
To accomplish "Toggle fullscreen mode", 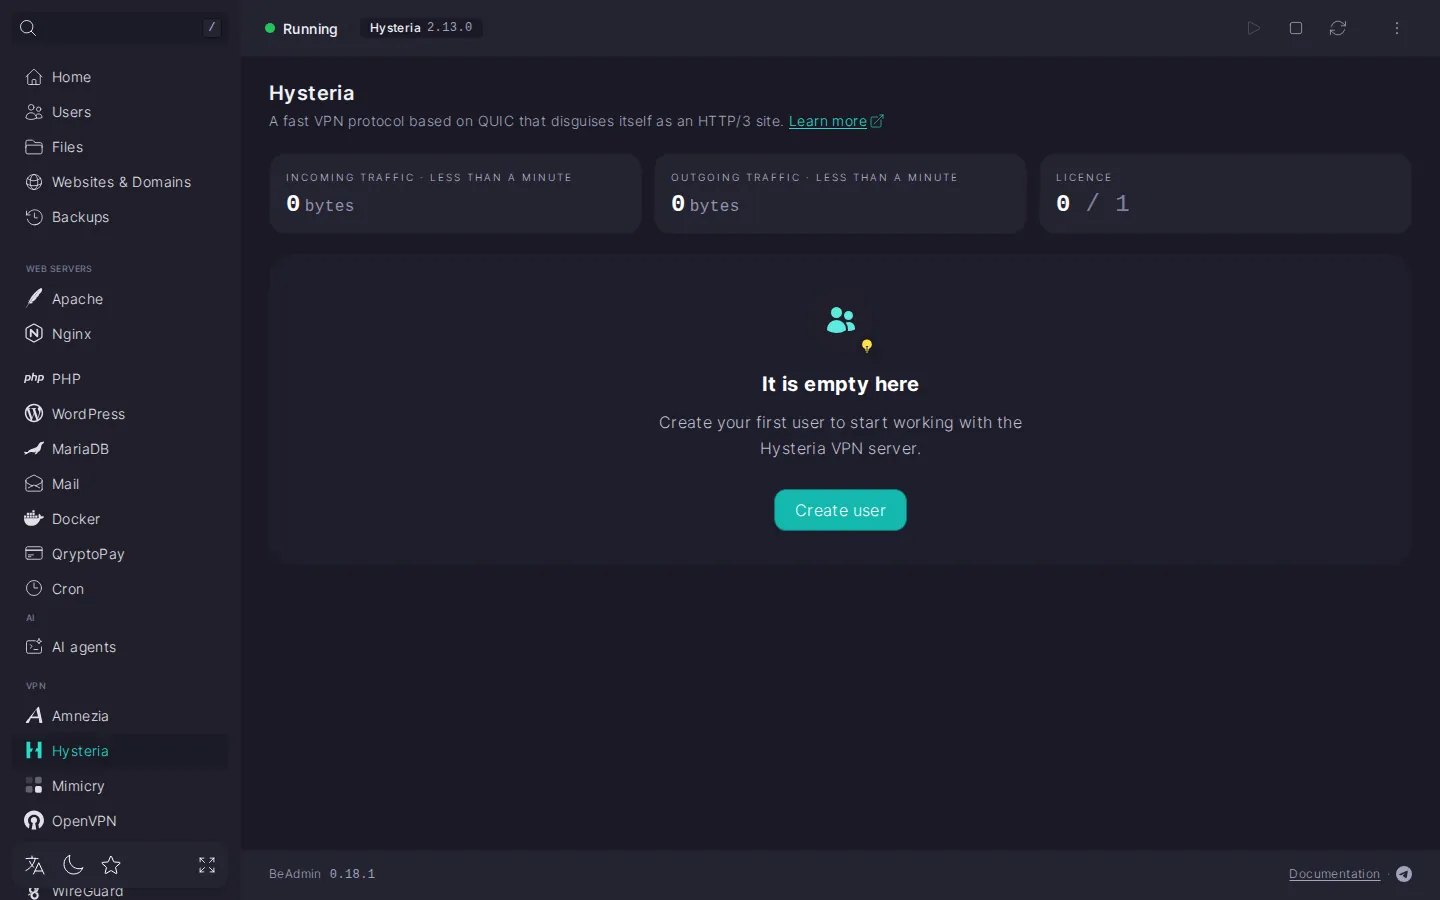I will click(207, 865).
